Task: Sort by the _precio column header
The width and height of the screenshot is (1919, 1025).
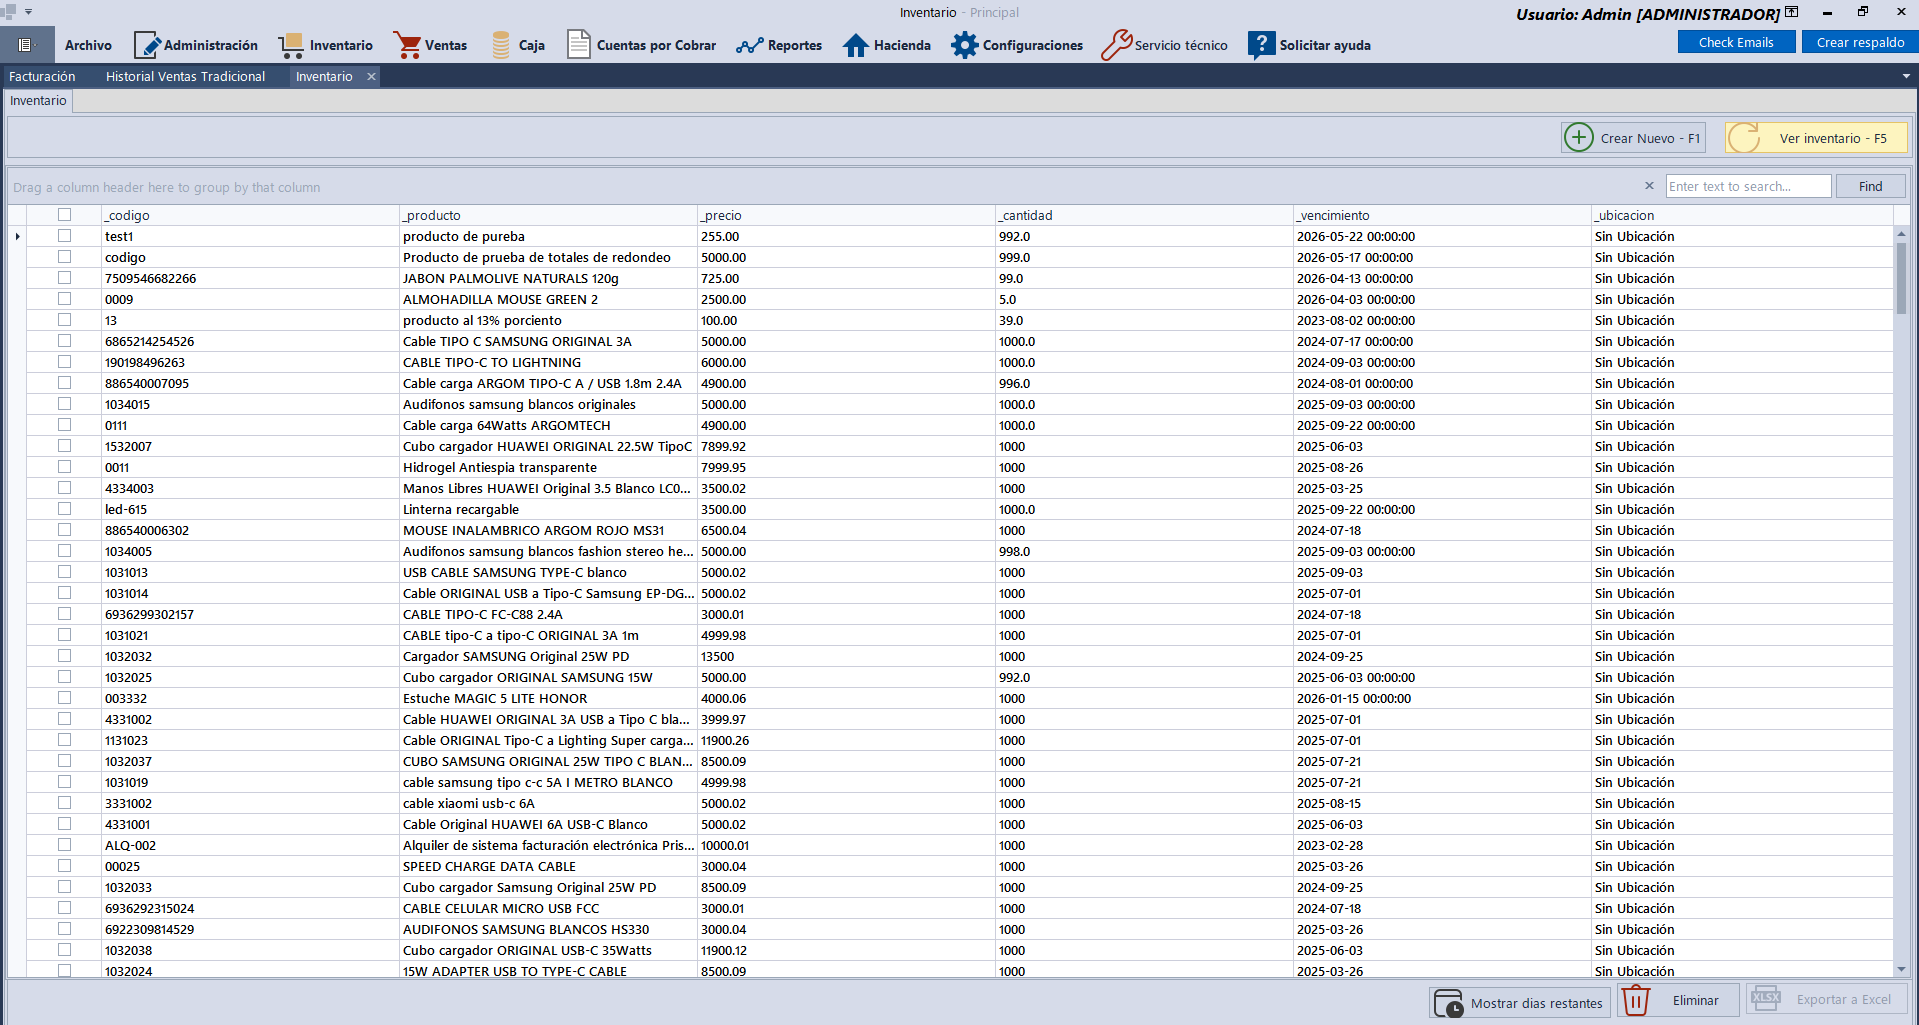Action: pos(846,215)
